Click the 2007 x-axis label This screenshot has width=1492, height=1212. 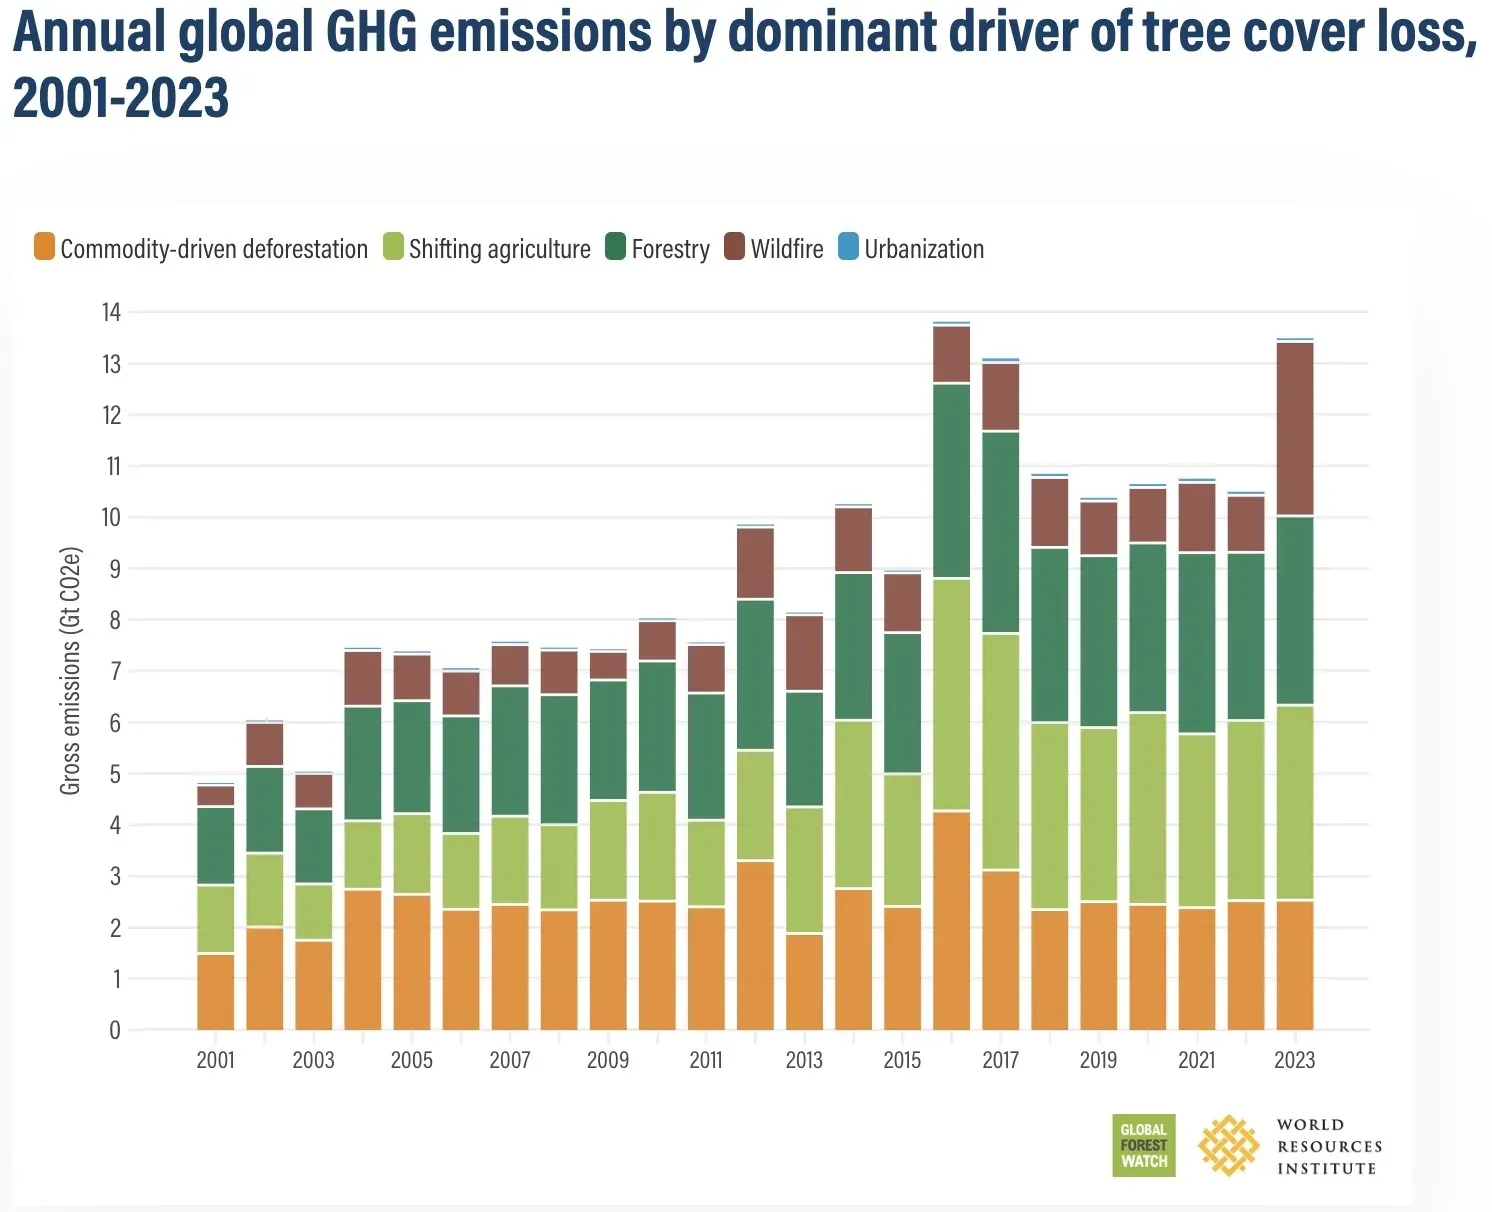[x=509, y=1060]
